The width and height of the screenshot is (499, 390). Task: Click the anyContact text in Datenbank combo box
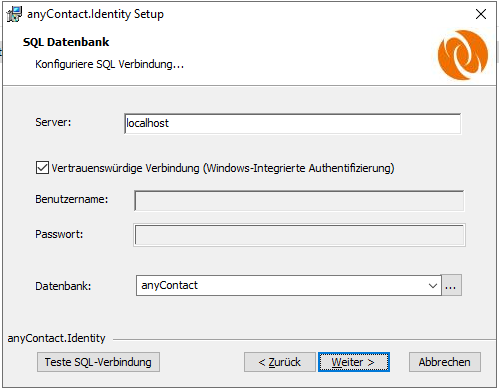pos(169,285)
